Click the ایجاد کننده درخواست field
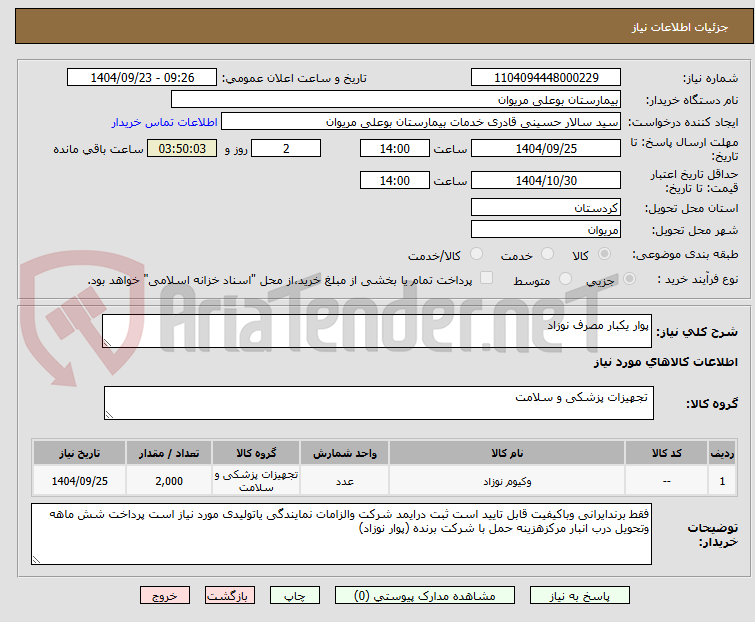755x622 pixels. click(421, 122)
